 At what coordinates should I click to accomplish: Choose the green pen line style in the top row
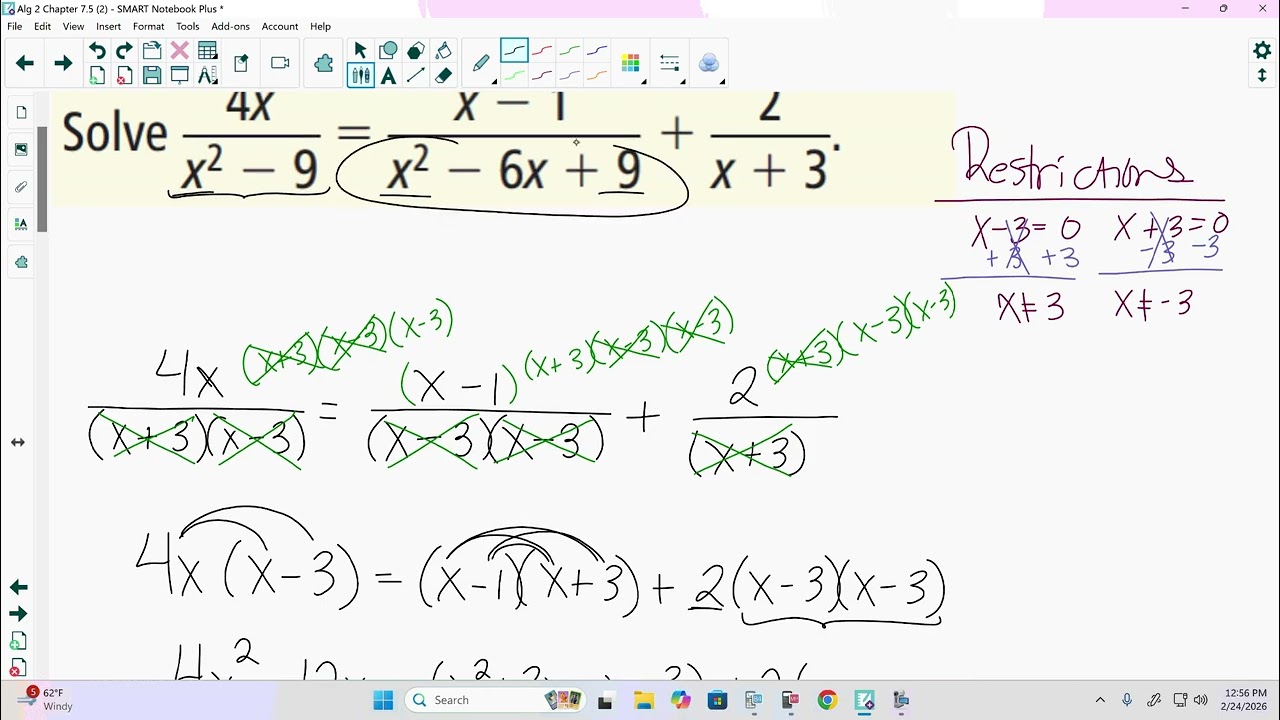coord(570,50)
